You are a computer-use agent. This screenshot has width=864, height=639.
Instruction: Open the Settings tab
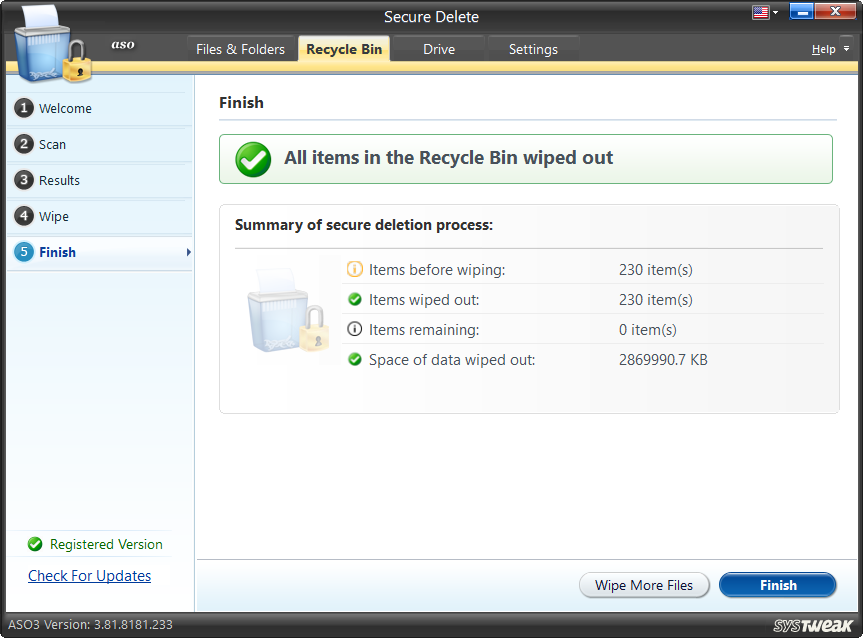[533, 48]
